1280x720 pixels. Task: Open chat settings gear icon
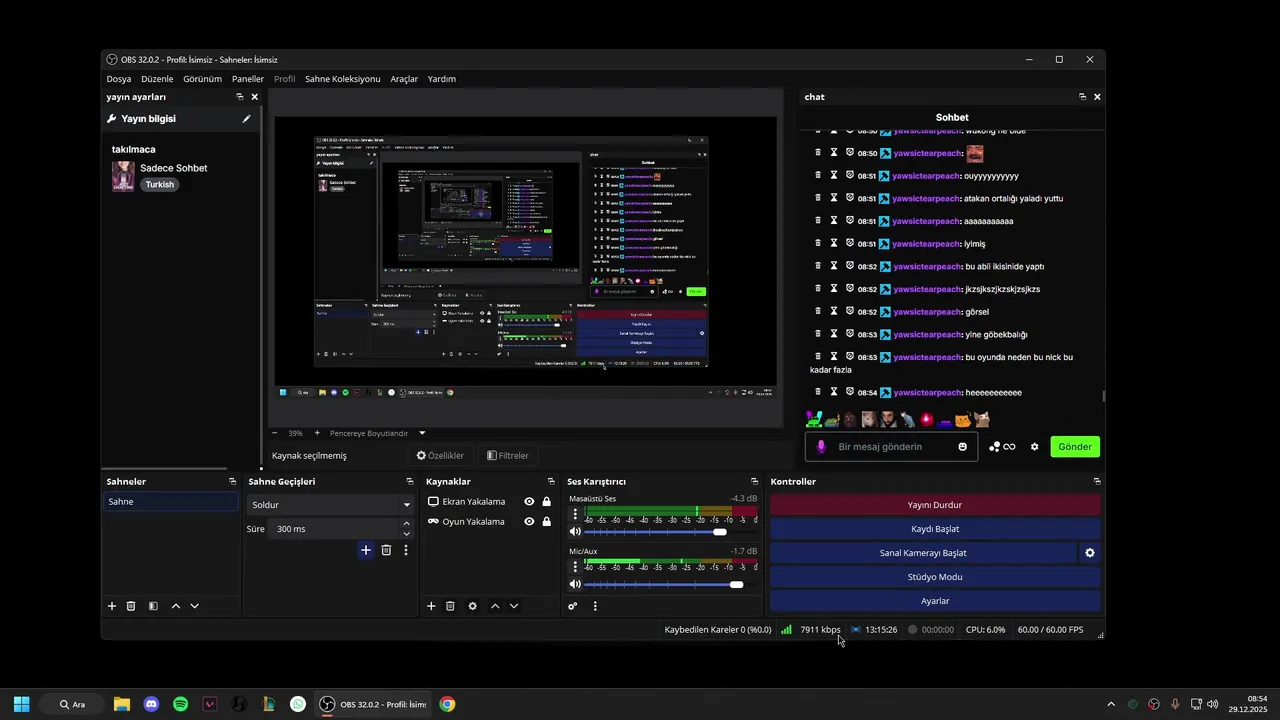coord(1035,447)
